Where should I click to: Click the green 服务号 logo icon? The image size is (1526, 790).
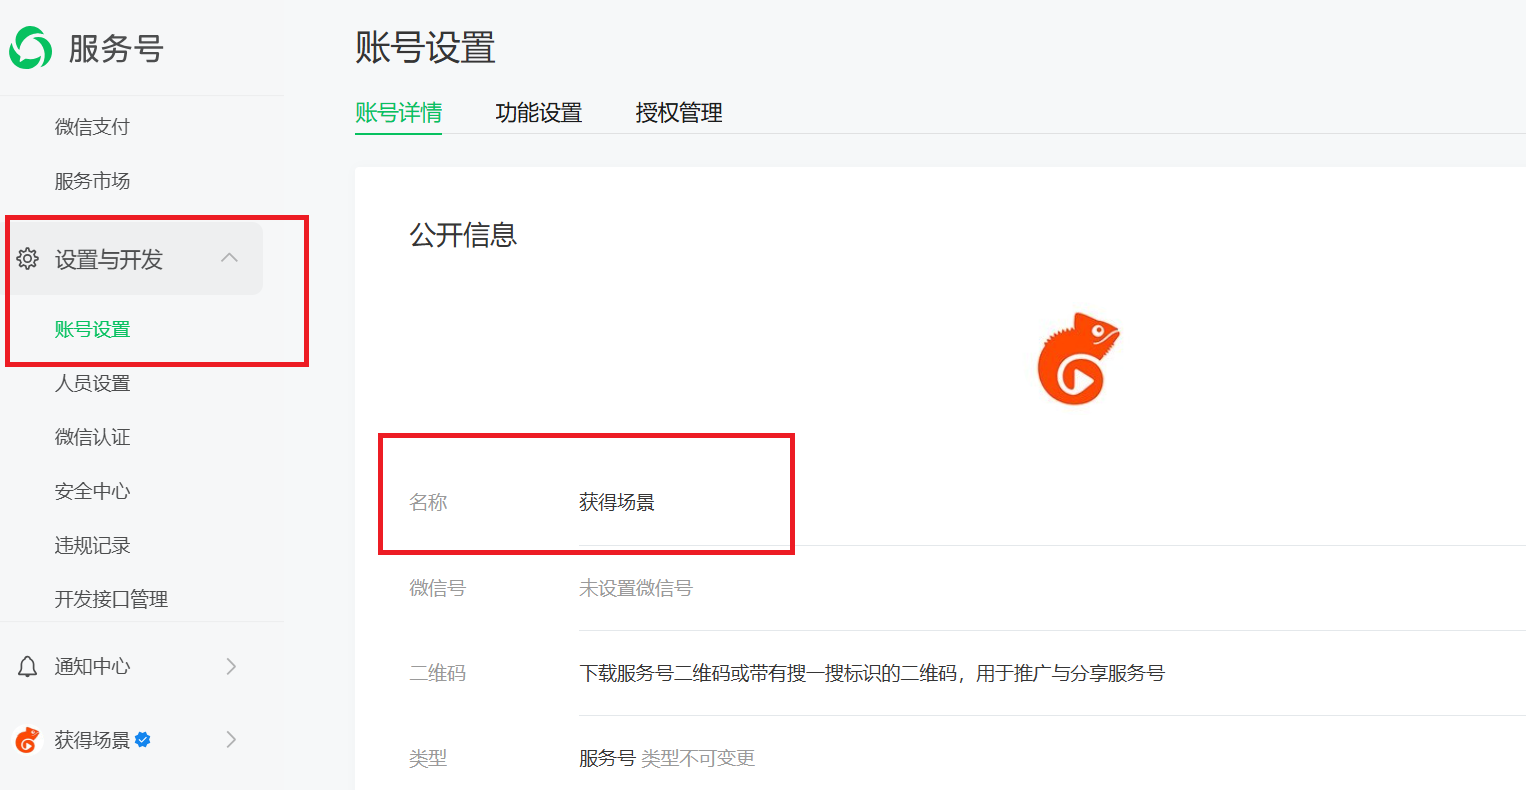click(x=30, y=48)
